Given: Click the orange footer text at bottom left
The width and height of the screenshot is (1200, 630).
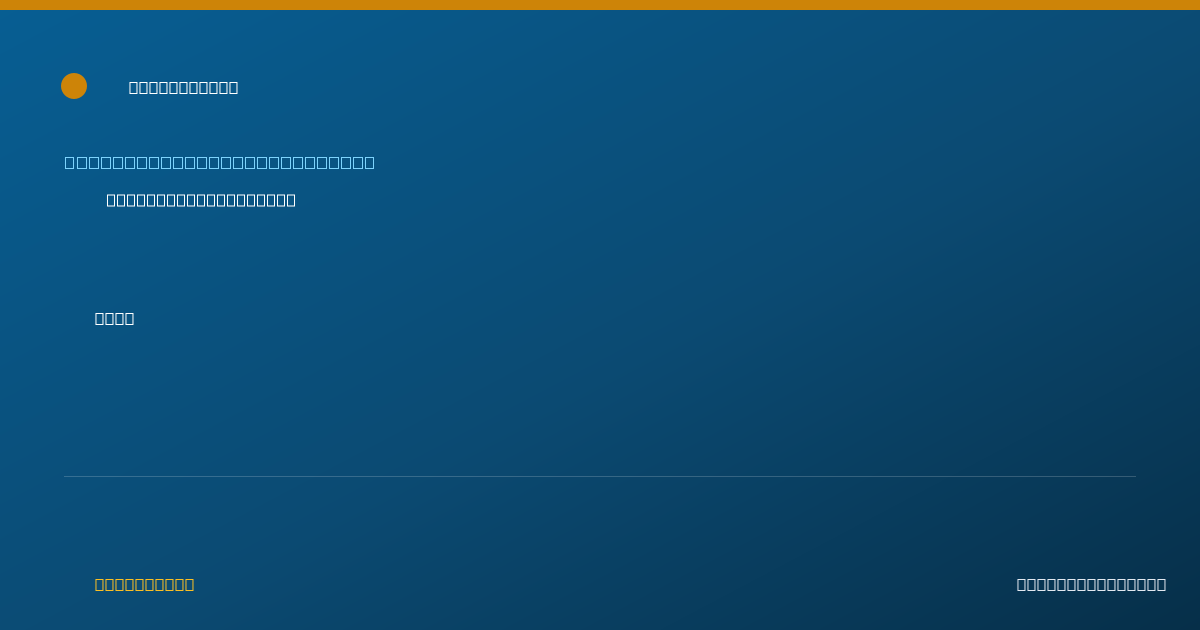Looking at the screenshot, I should point(145,584).
